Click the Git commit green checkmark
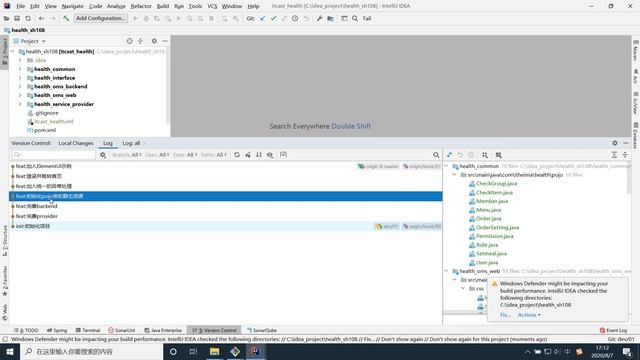640x360 pixels. pos(273,18)
